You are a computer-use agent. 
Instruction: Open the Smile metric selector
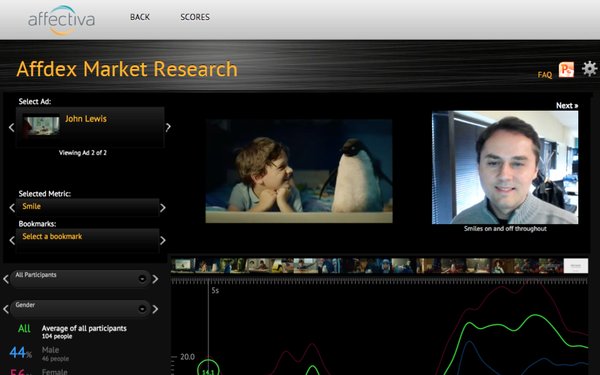[87, 207]
